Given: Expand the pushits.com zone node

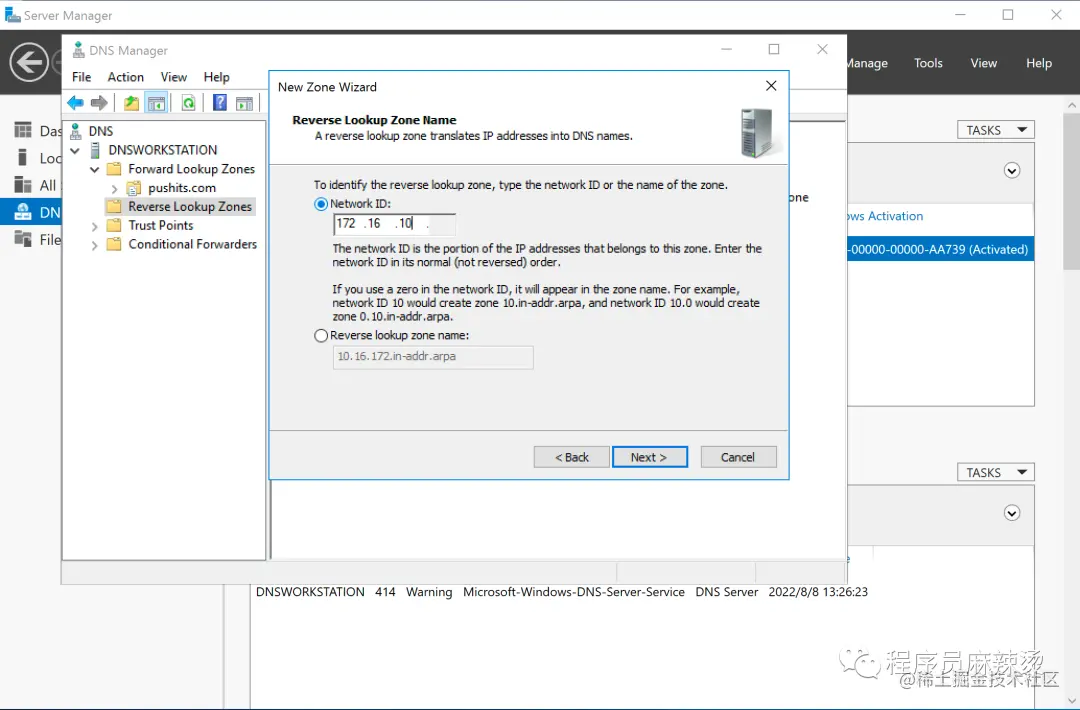Looking at the screenshot, I should (114, 188).
